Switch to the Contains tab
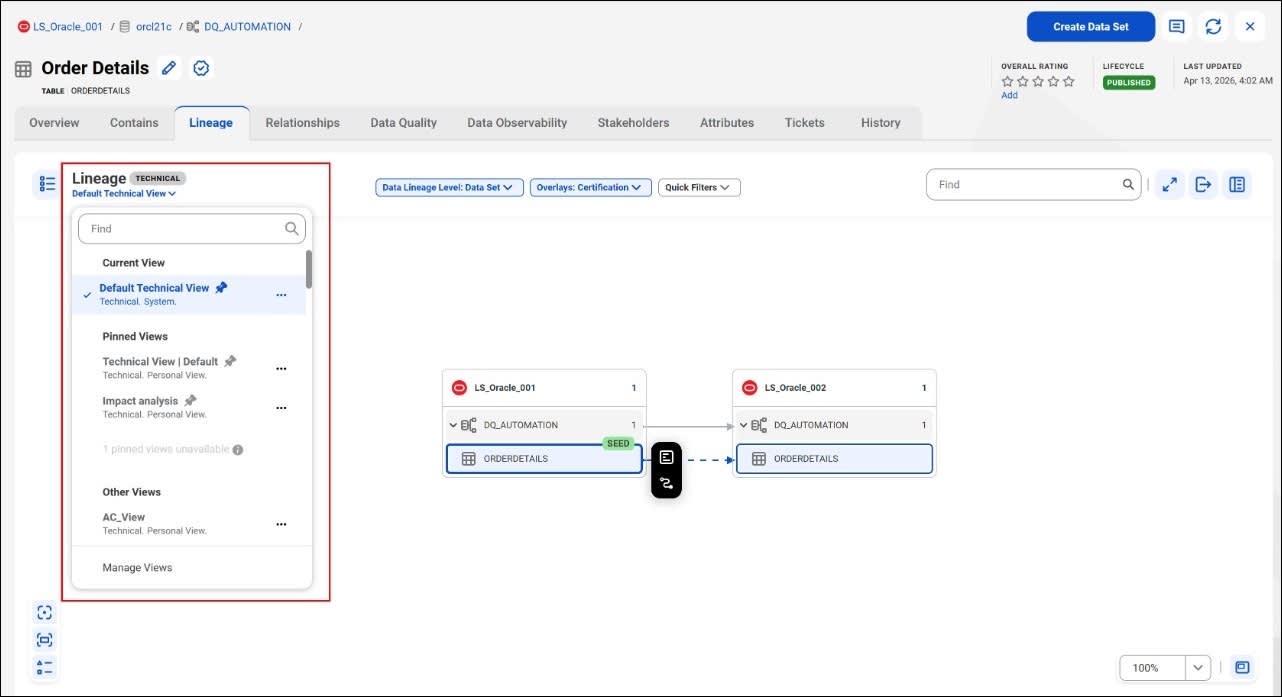 tap(134, 123)
